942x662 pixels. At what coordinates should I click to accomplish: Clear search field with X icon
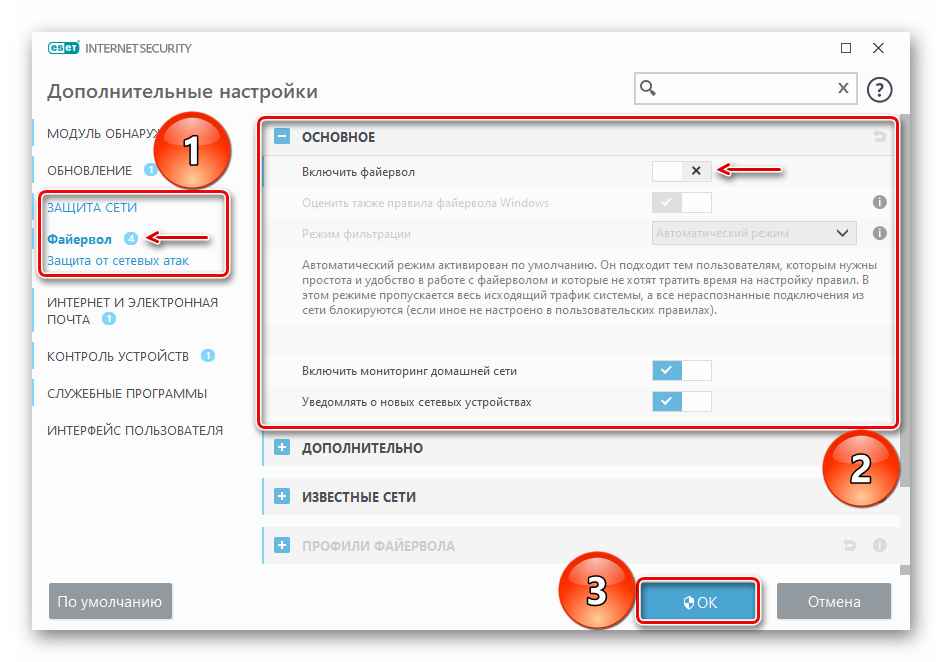[x=843, y=88]
